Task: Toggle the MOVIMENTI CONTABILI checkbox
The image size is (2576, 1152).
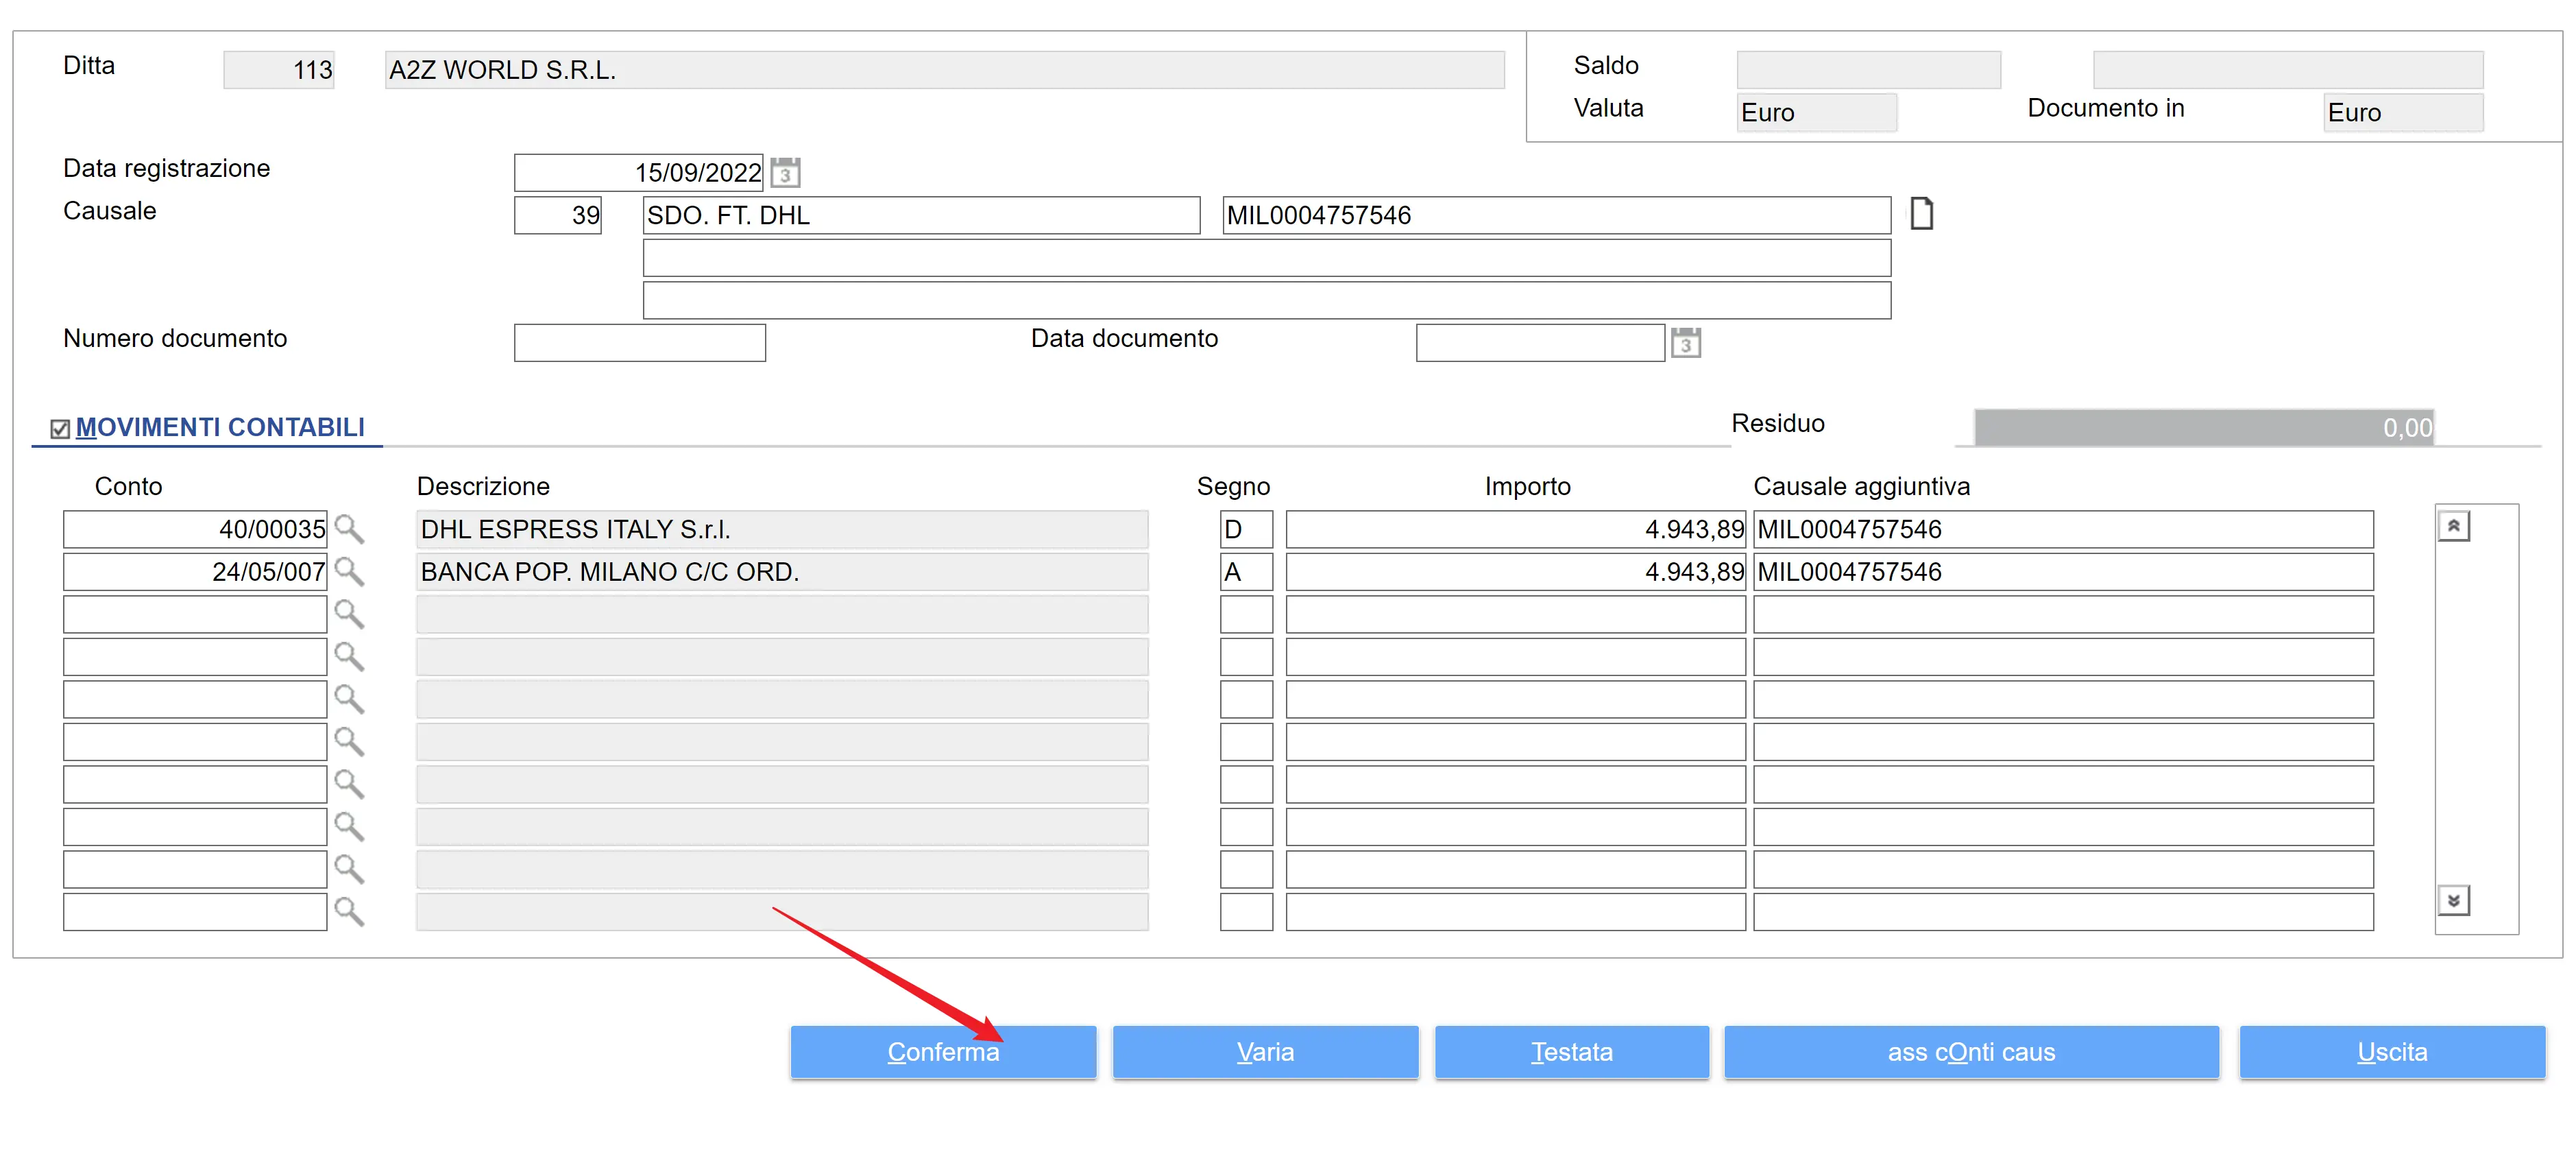Action: point(60,429)
